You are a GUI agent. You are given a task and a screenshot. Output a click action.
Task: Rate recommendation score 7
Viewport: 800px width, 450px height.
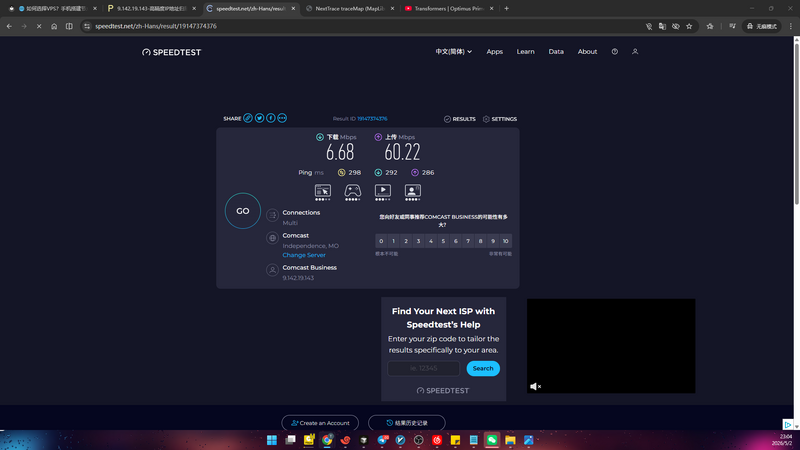tap(468, 241)
